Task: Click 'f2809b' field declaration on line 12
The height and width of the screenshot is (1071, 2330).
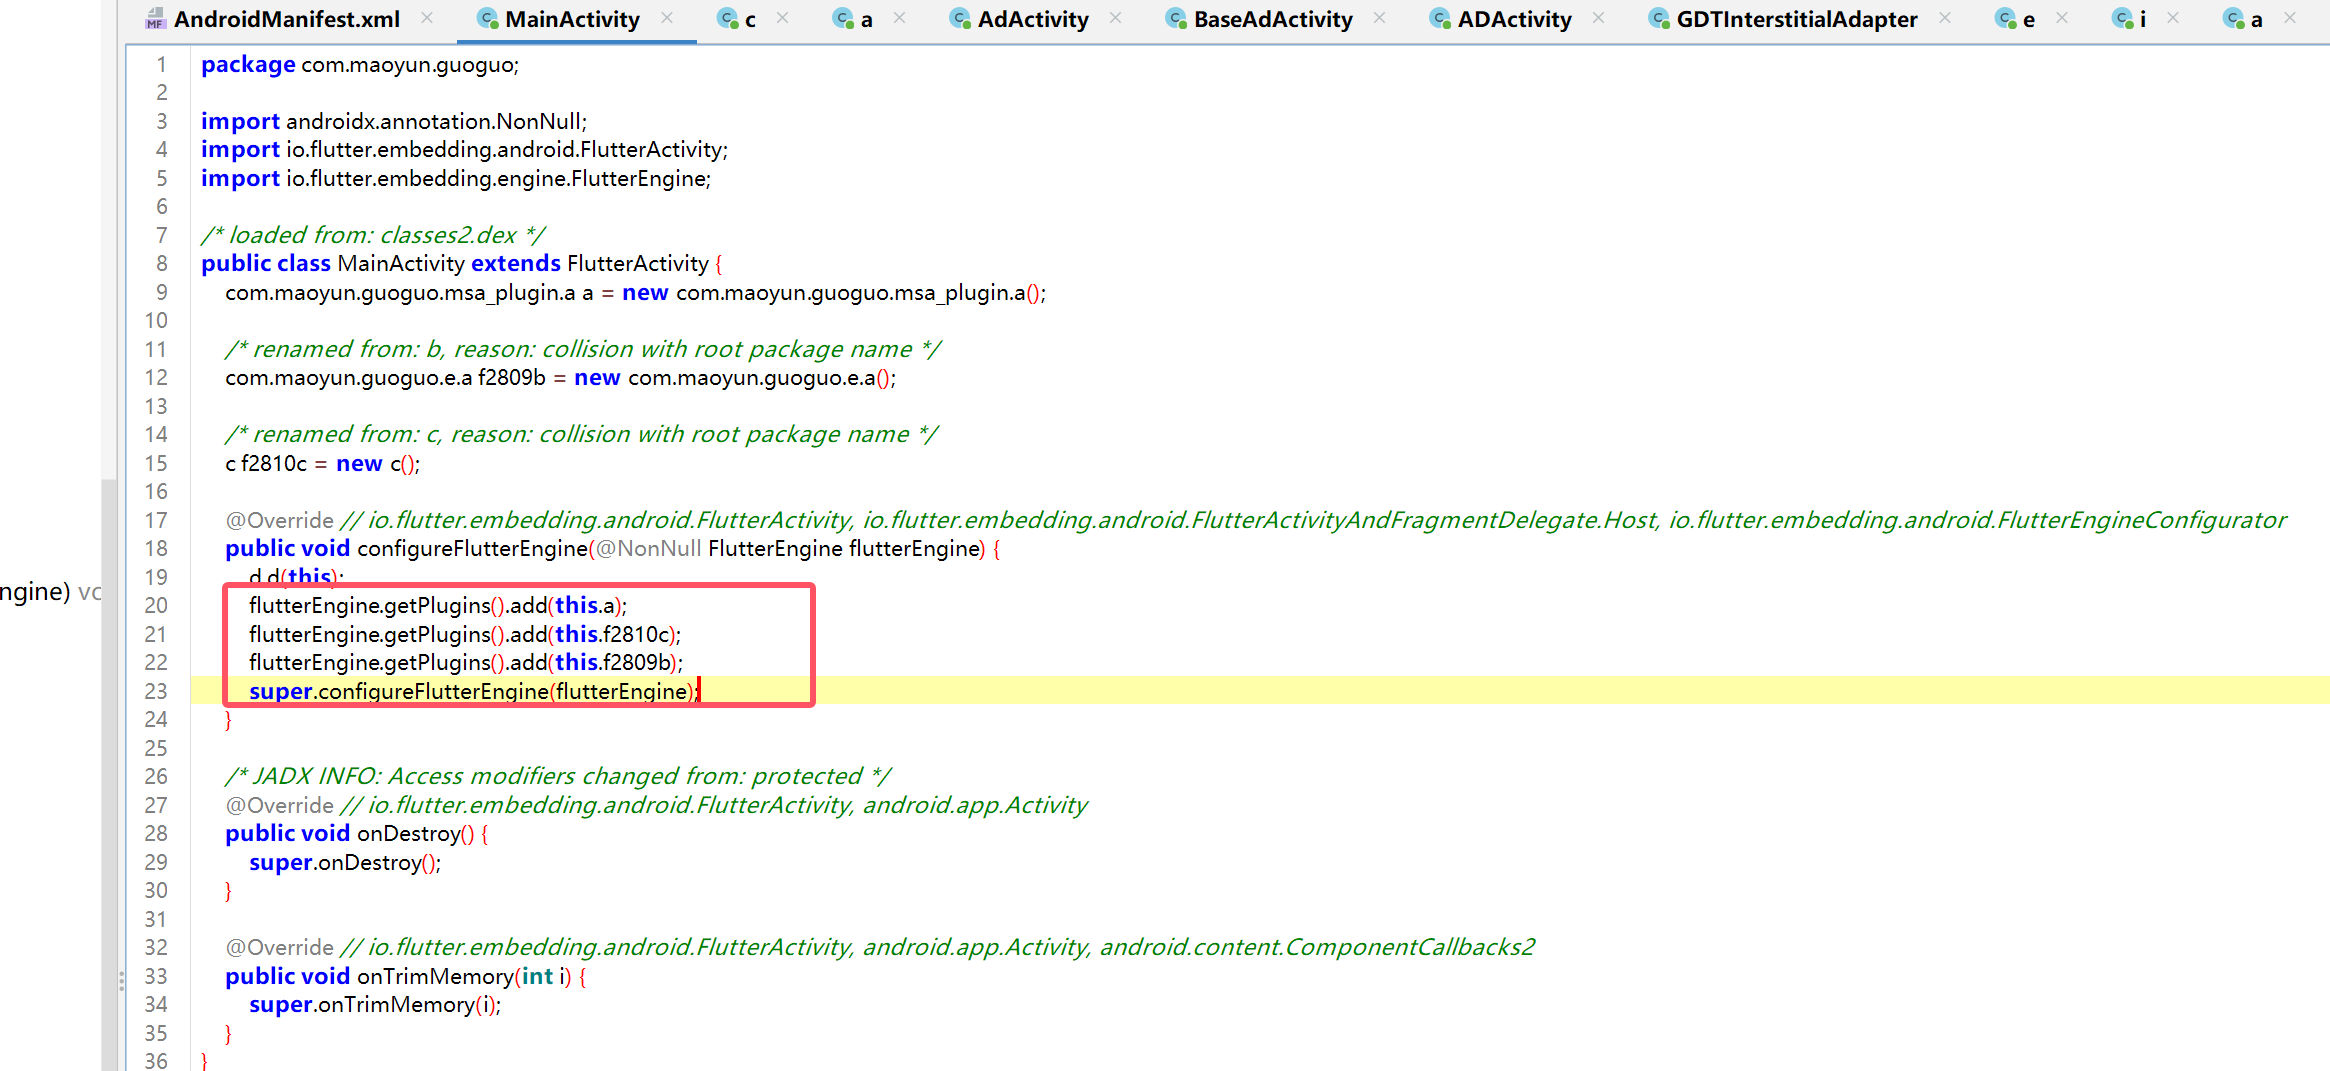Action: click(511, 379)
